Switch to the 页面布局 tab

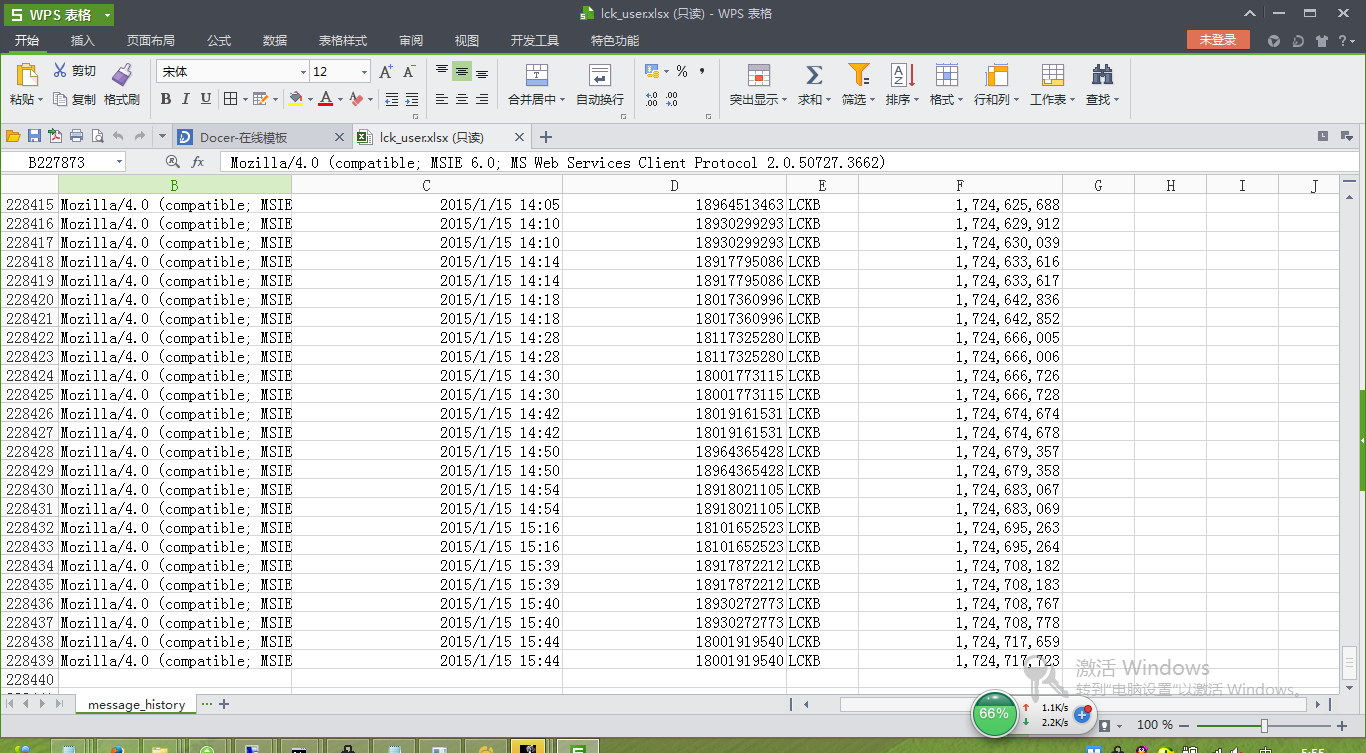pos(151,40)
